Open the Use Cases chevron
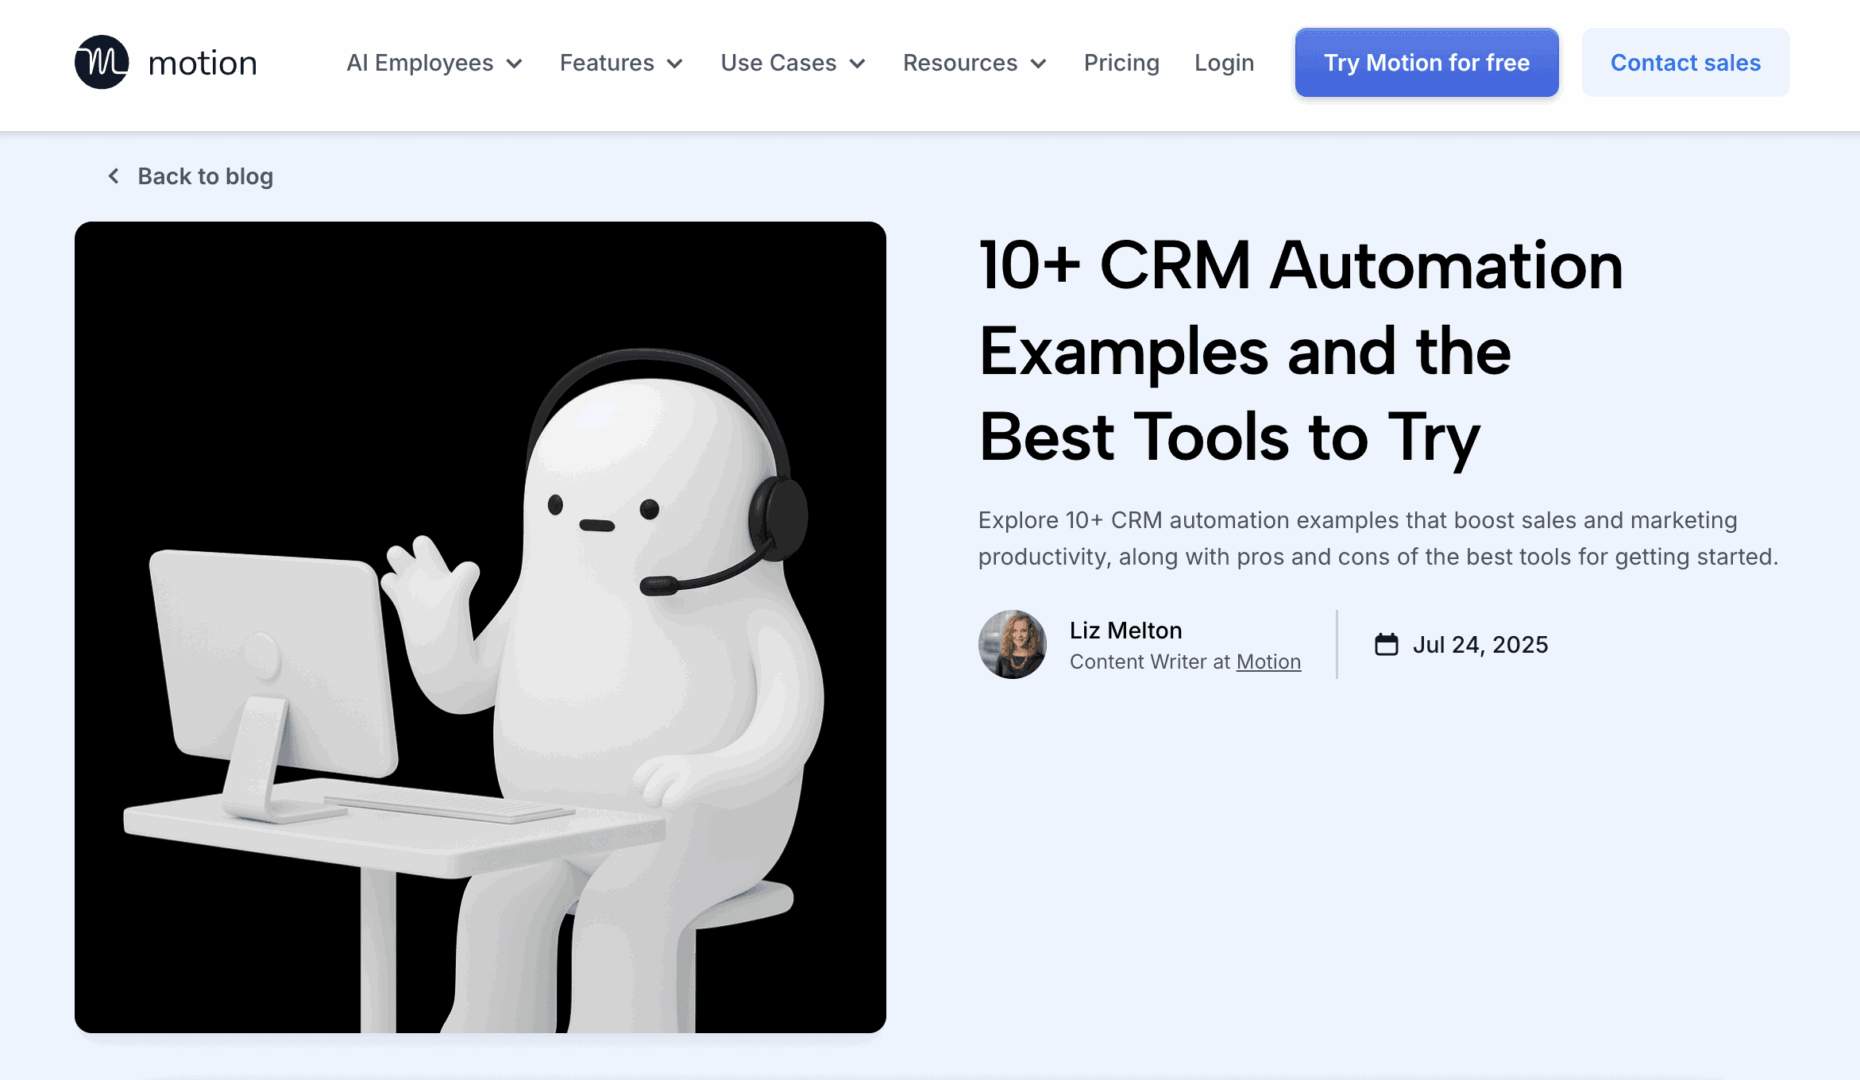Image resolution: width=1860 pixels, height=1080 pixels. point(857,64)
